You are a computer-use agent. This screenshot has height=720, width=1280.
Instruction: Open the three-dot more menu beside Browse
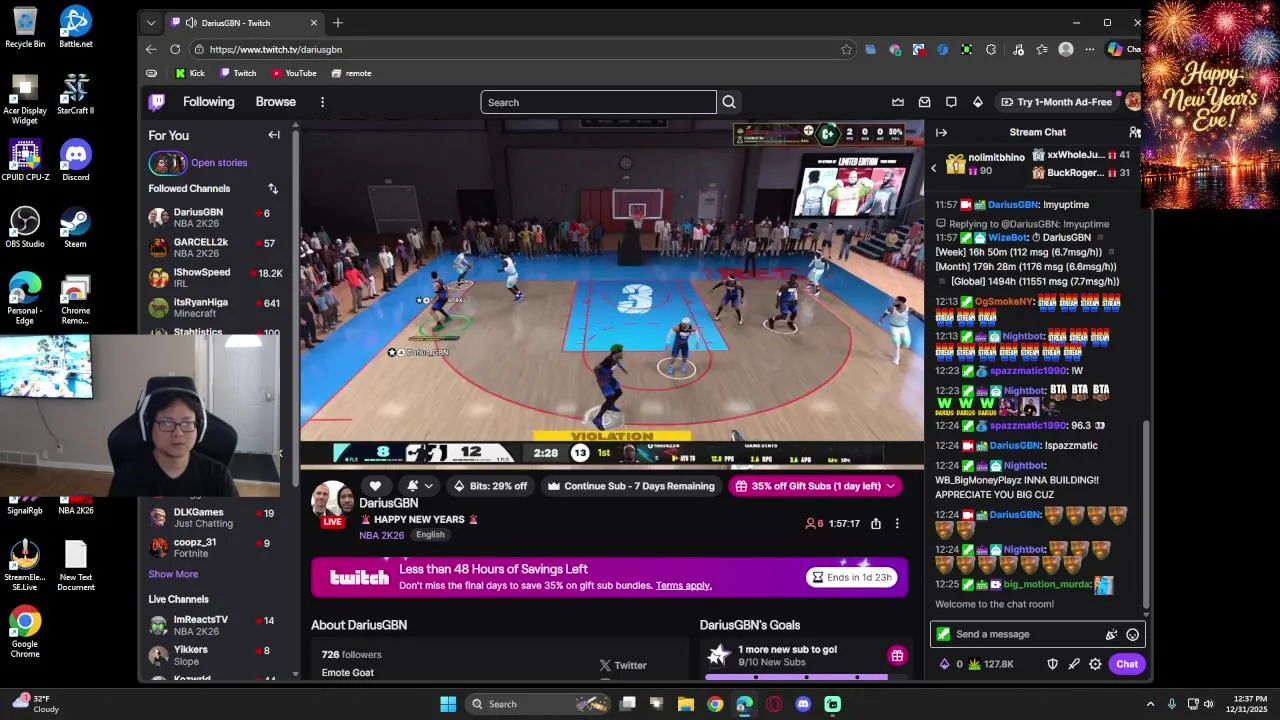pos(322,102)
